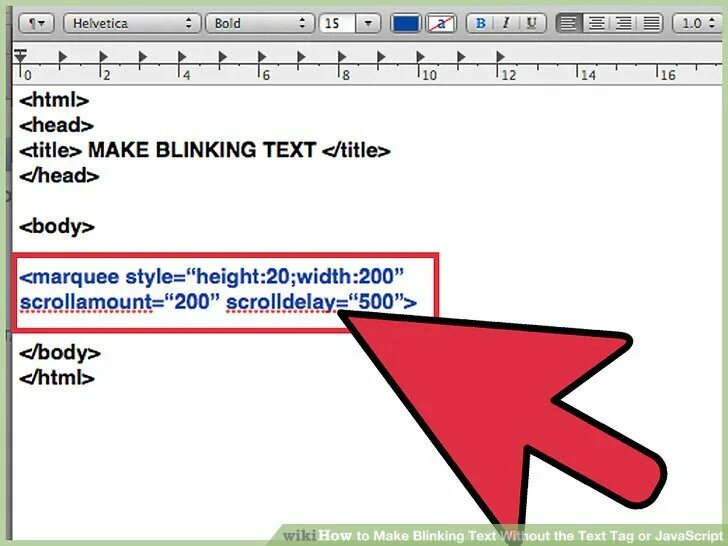728x546 pixels.
Task: Open the Bold typeface dropdown
Action: click(x=260, y=23)
